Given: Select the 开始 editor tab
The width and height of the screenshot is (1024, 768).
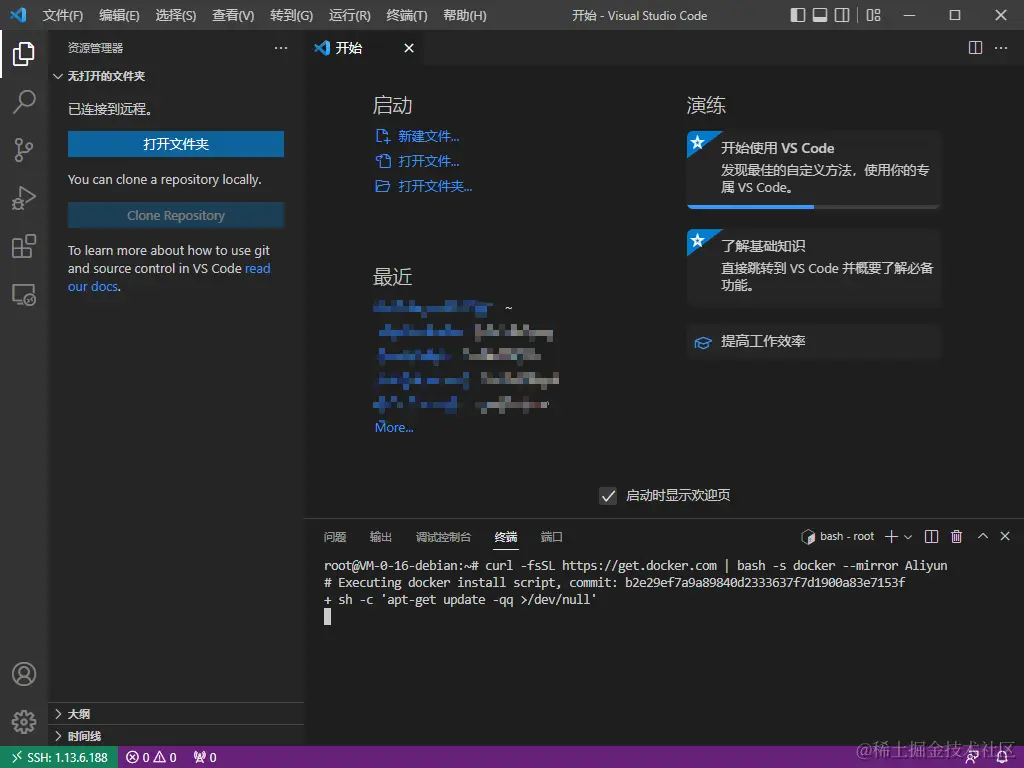Looking at the screenshot, I should coord(364,48).
